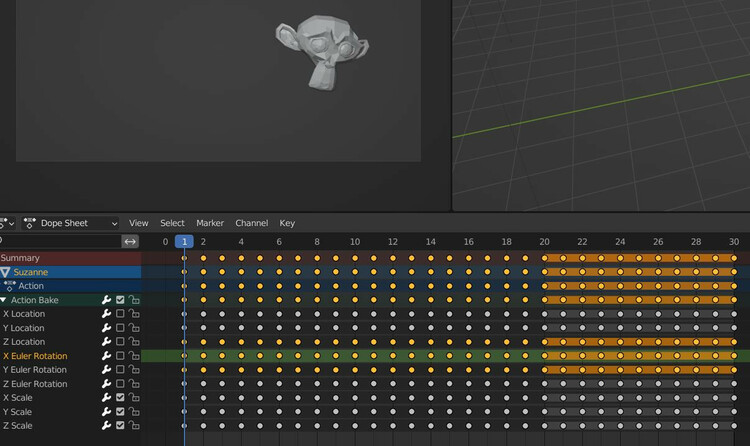Collapse the Action Bake group arrow
The image size is (750, 446).
[3, 300]
